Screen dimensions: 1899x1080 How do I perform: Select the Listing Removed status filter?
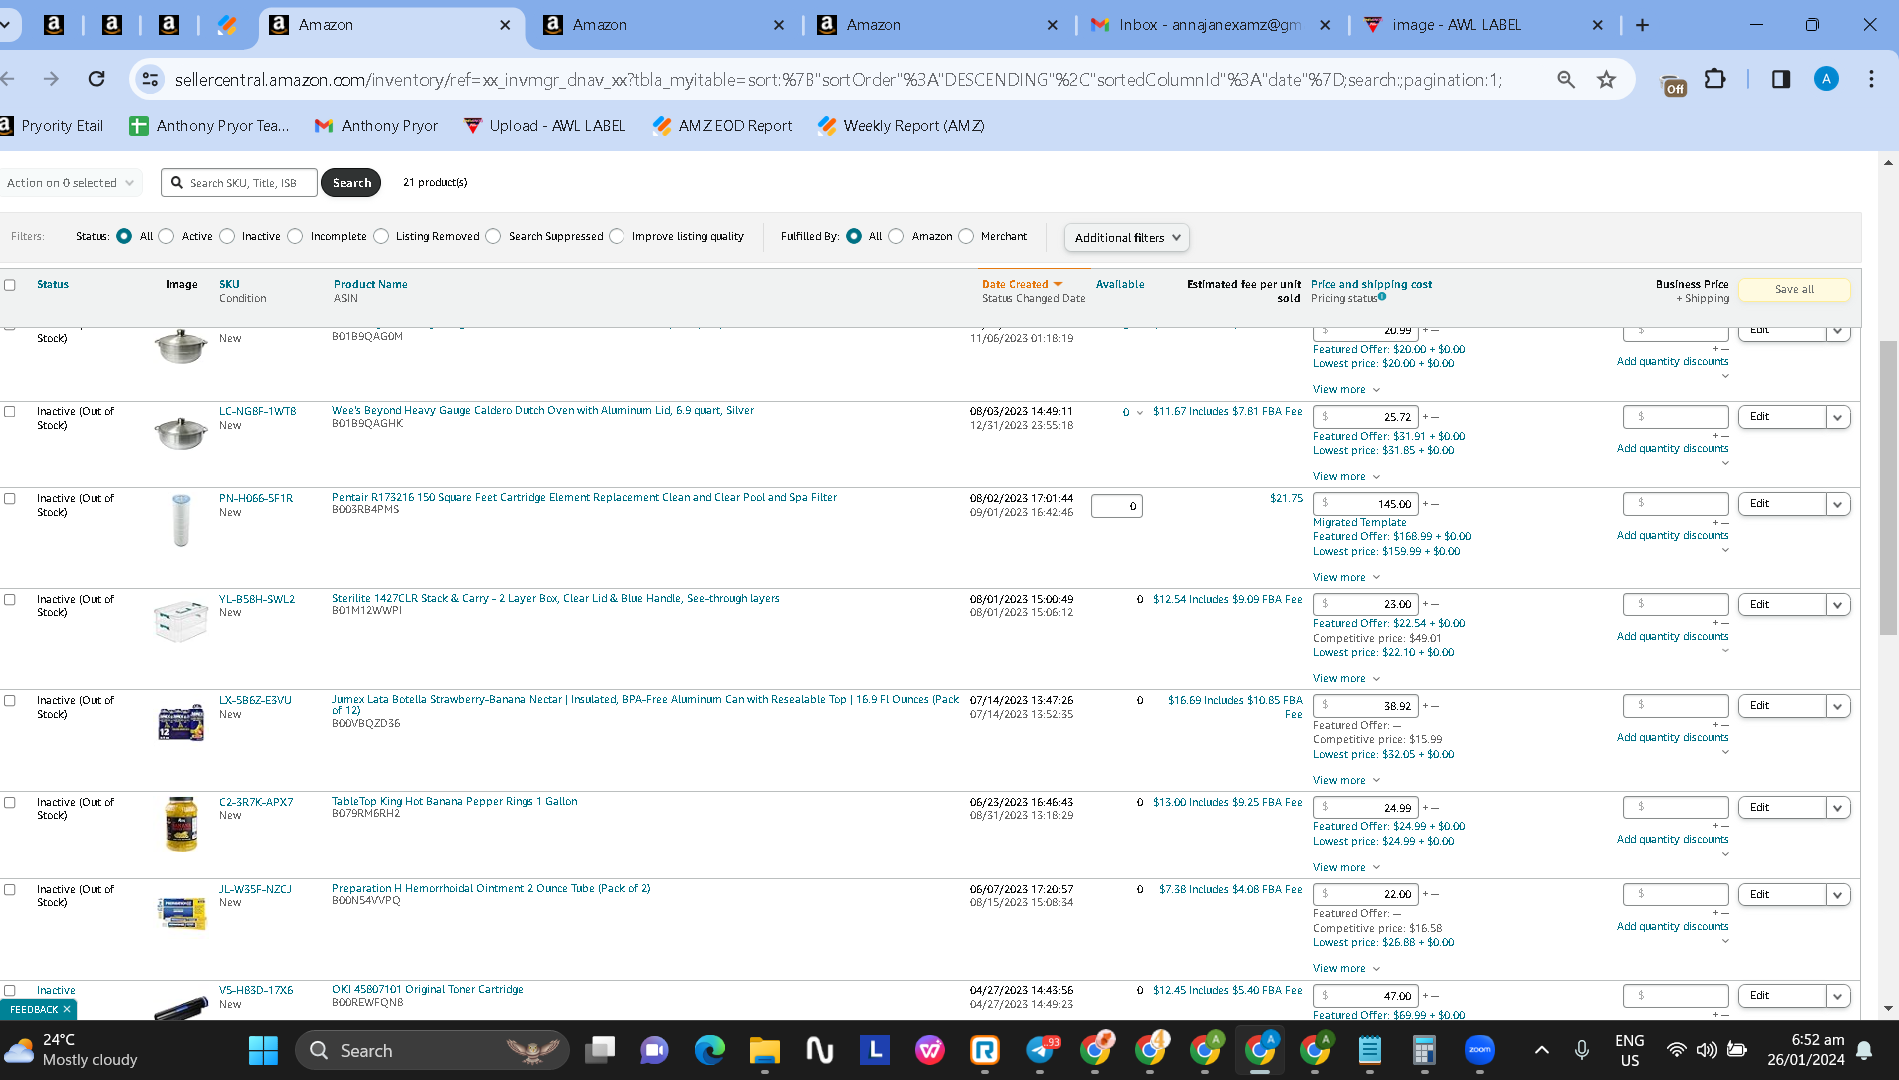[x=381, y=236]
